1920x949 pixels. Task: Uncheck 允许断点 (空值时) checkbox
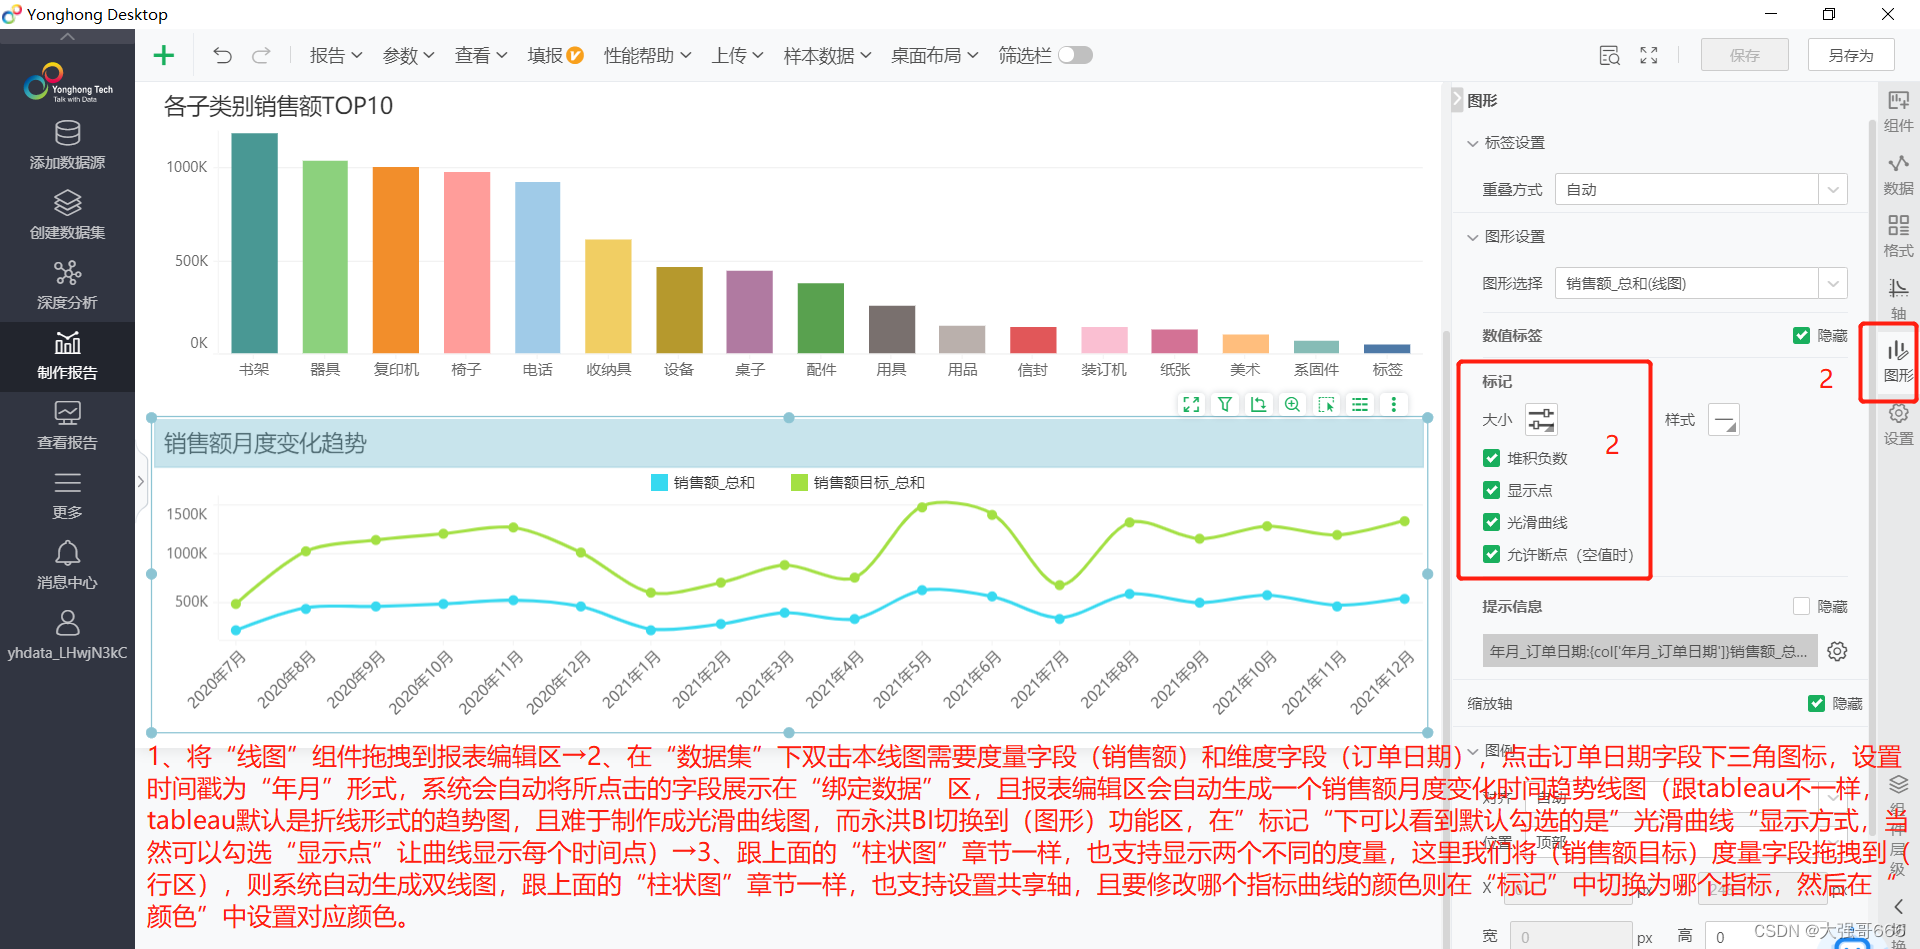point(1491,554)
